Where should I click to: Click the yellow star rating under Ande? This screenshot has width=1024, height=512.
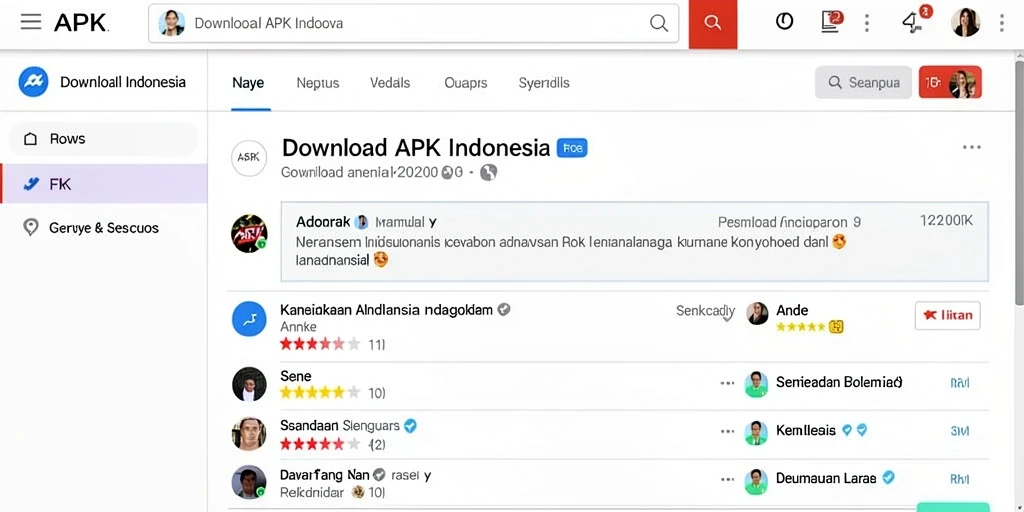(801, 327)
